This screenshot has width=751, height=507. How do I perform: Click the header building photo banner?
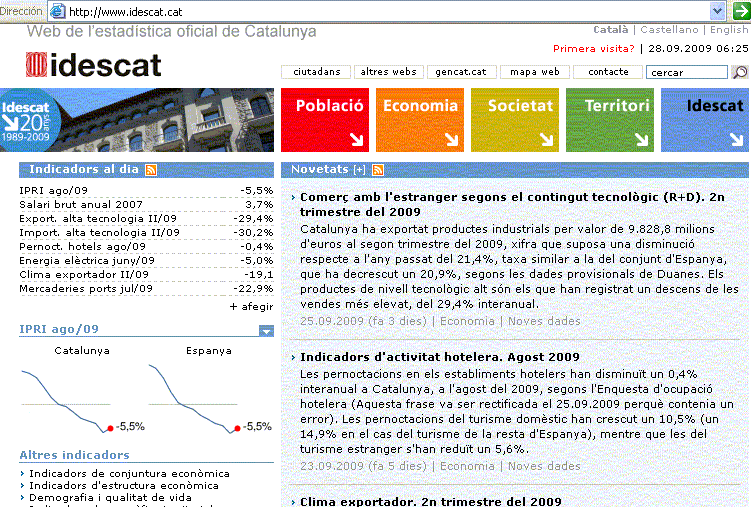pos(165,120)
